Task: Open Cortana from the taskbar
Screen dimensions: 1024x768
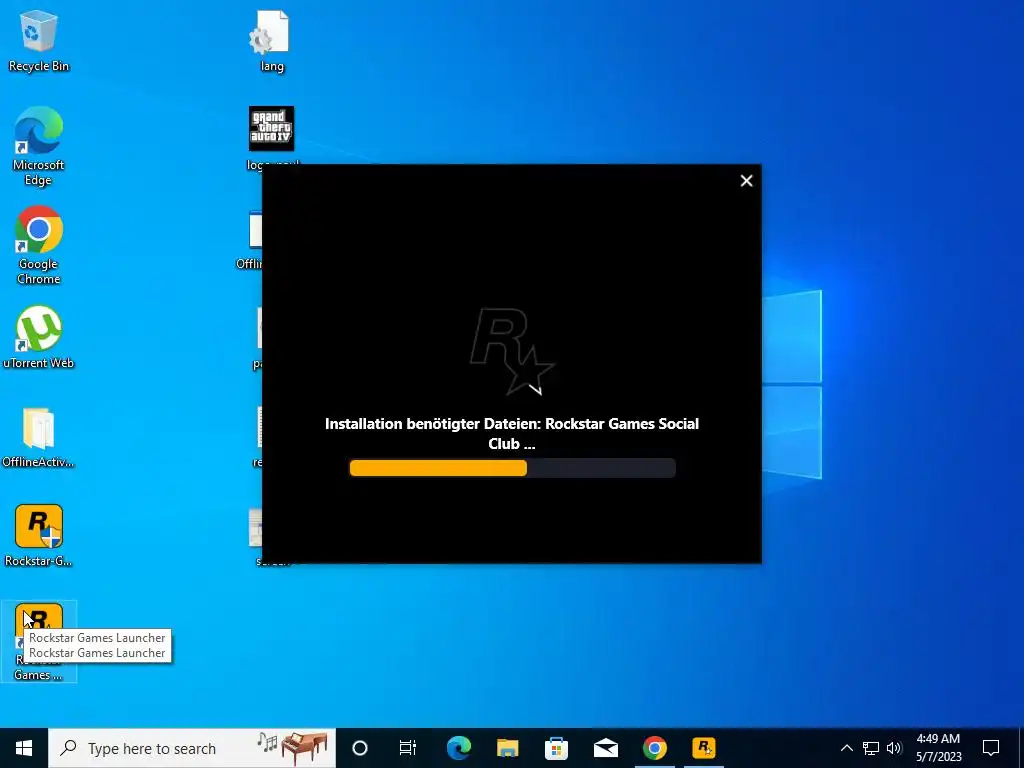Action: [x=360, y=748]
